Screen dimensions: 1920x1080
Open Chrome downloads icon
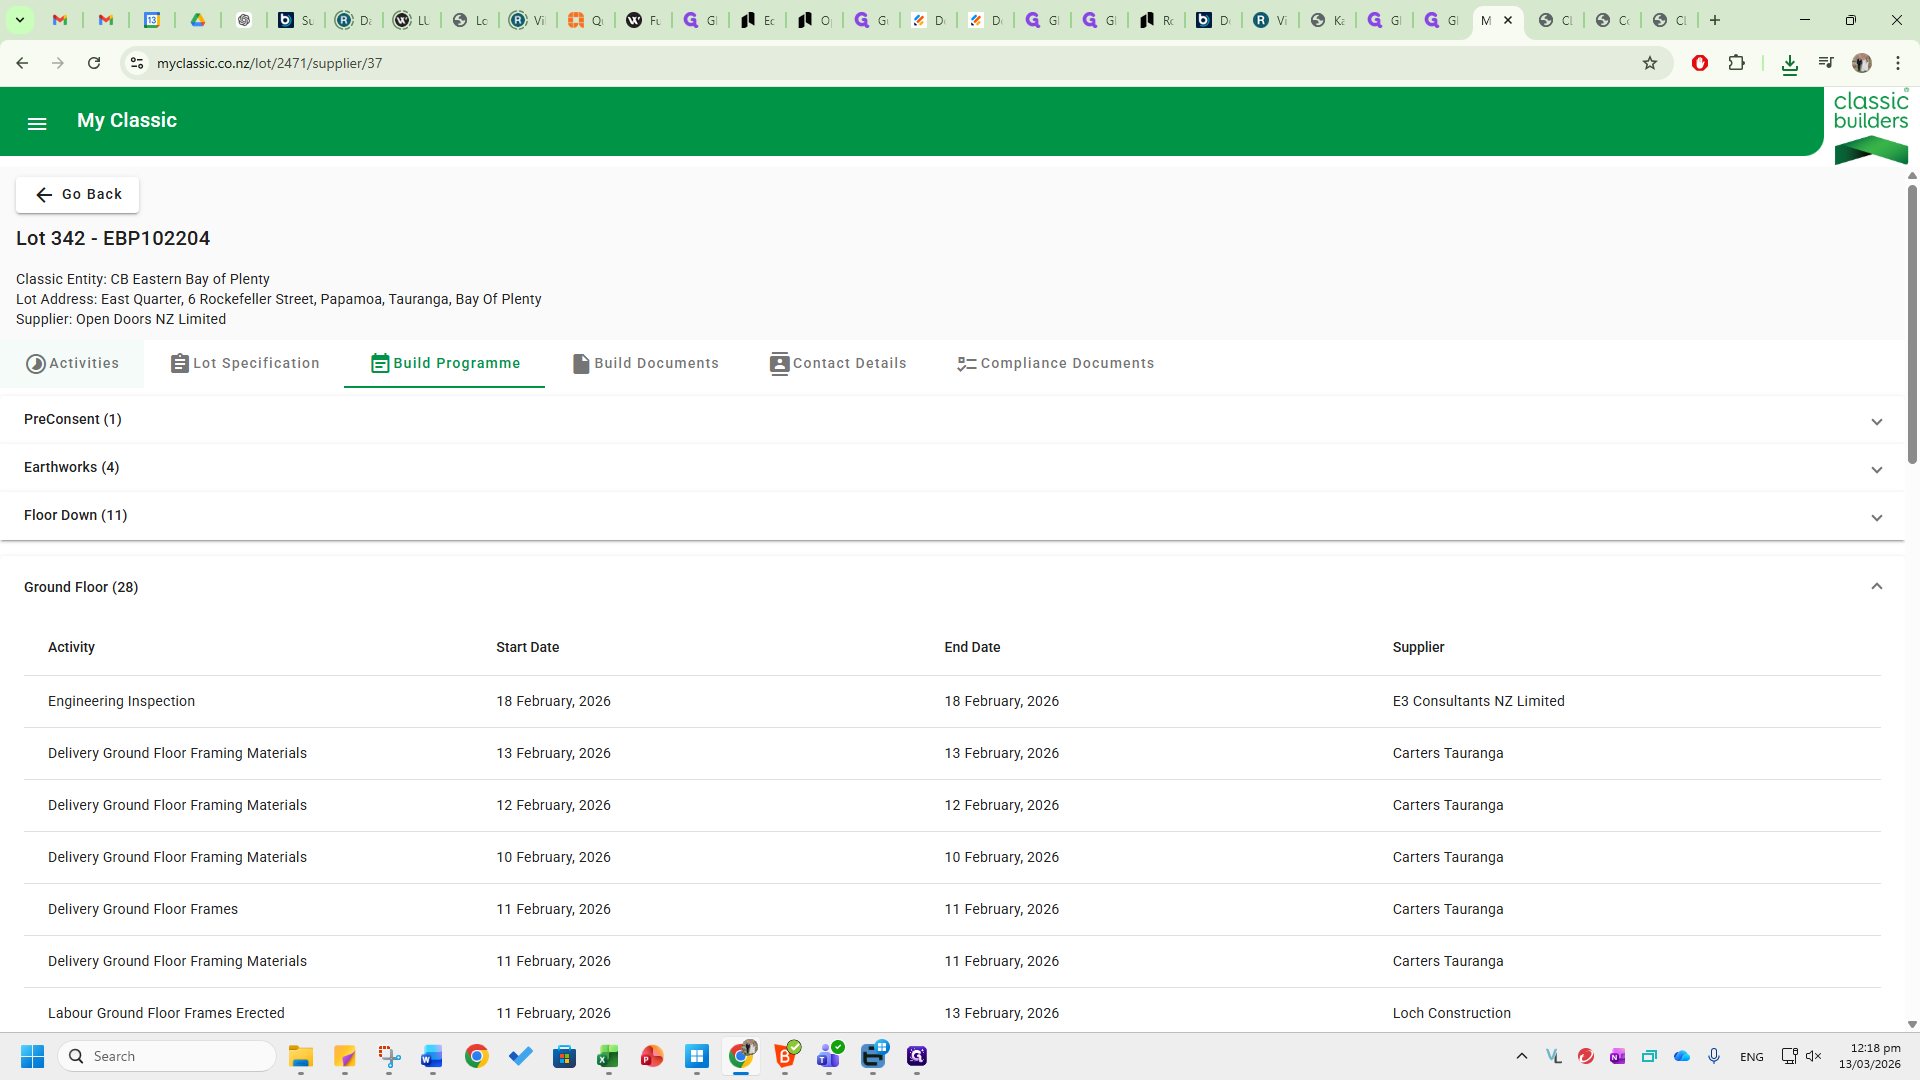(1789, 64)
